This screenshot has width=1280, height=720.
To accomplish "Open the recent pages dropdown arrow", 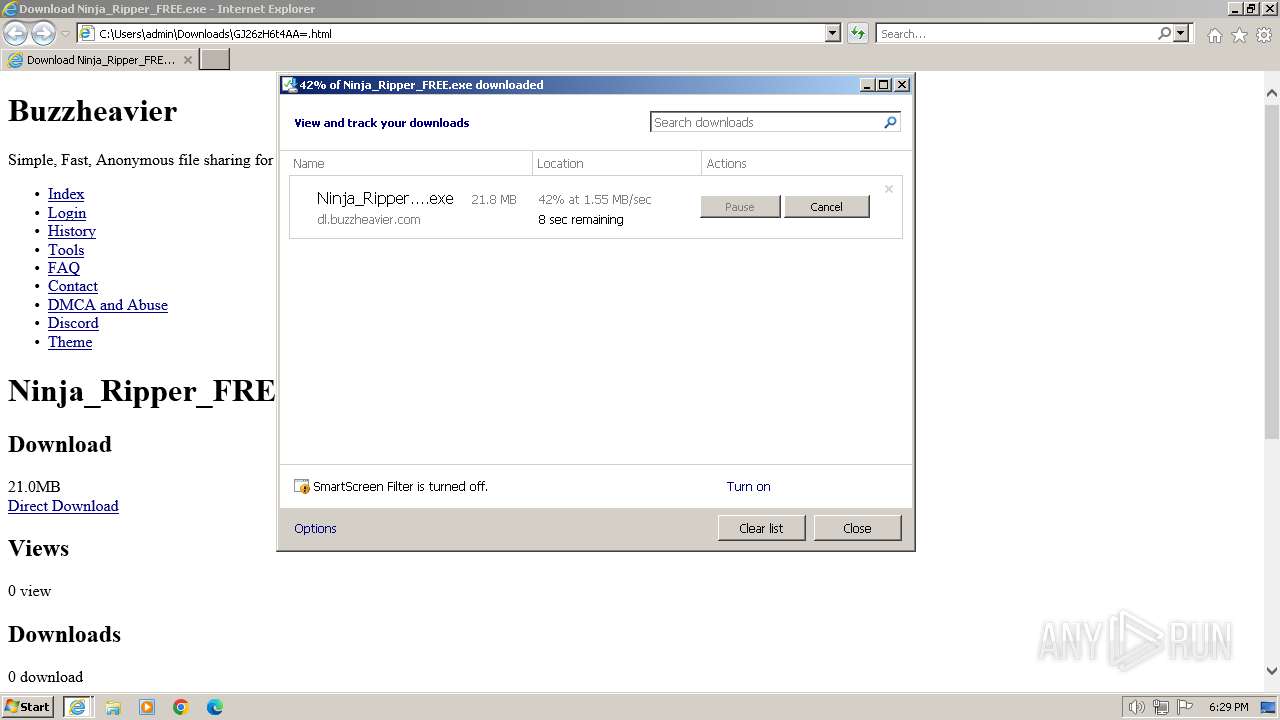I will pyautogui.click(x=65, y=34).
